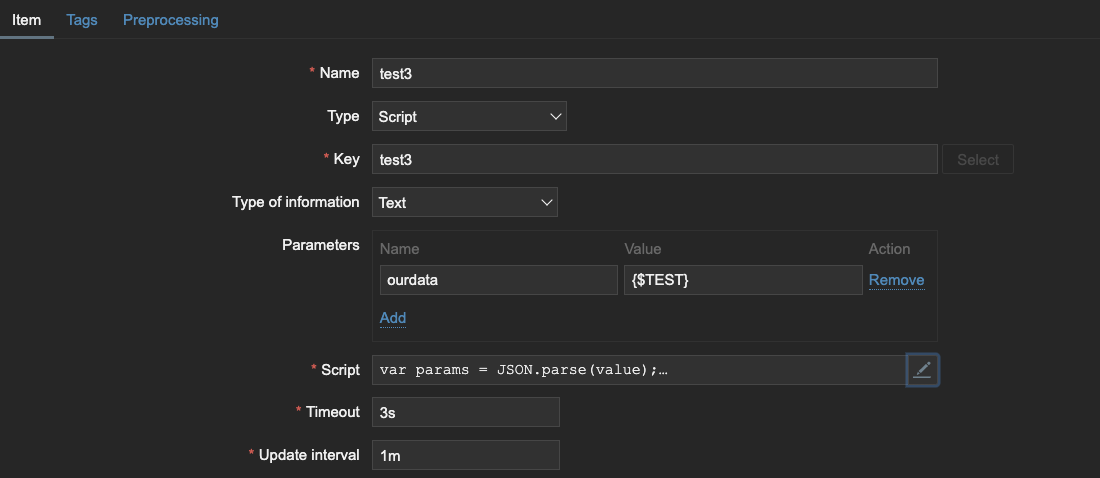Viewport: 1100px width, 478px height.
Task: Click the Parameters label text
Action: (321, 245)
